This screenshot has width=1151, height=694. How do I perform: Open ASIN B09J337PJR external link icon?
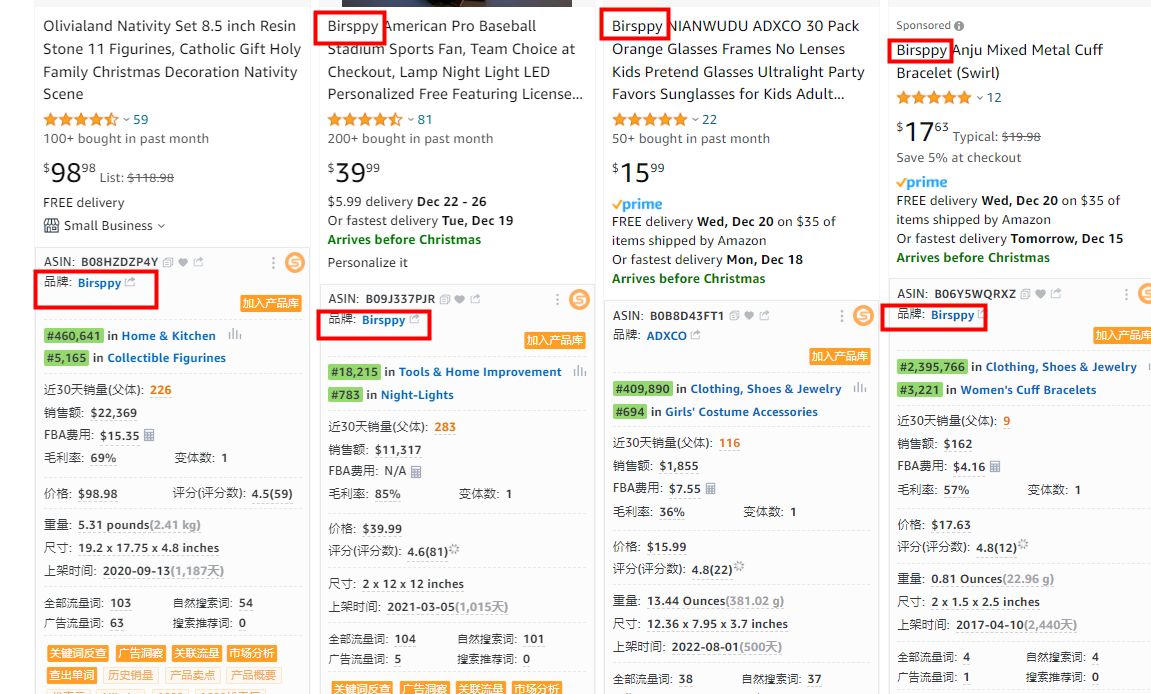(x=476, y=298)
